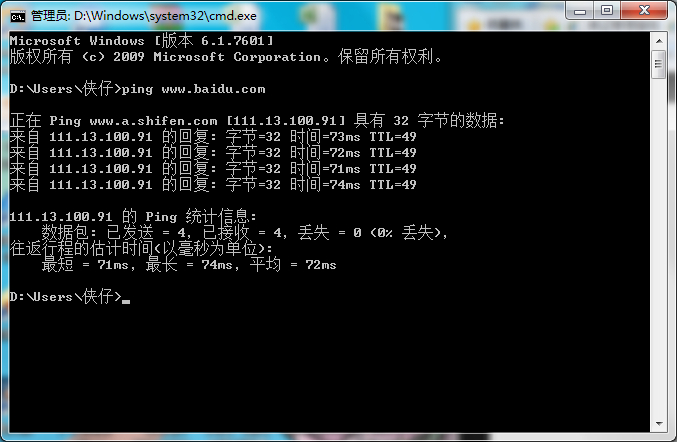Click the empty scrollbar track below thumb
Screen dimensions: 677x442
(658, 246)
